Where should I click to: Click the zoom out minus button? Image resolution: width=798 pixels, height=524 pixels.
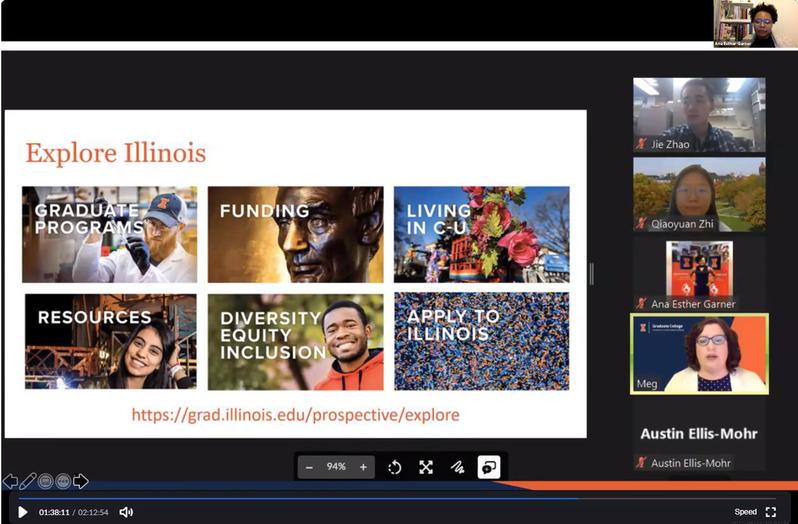[x=309, y=467]
